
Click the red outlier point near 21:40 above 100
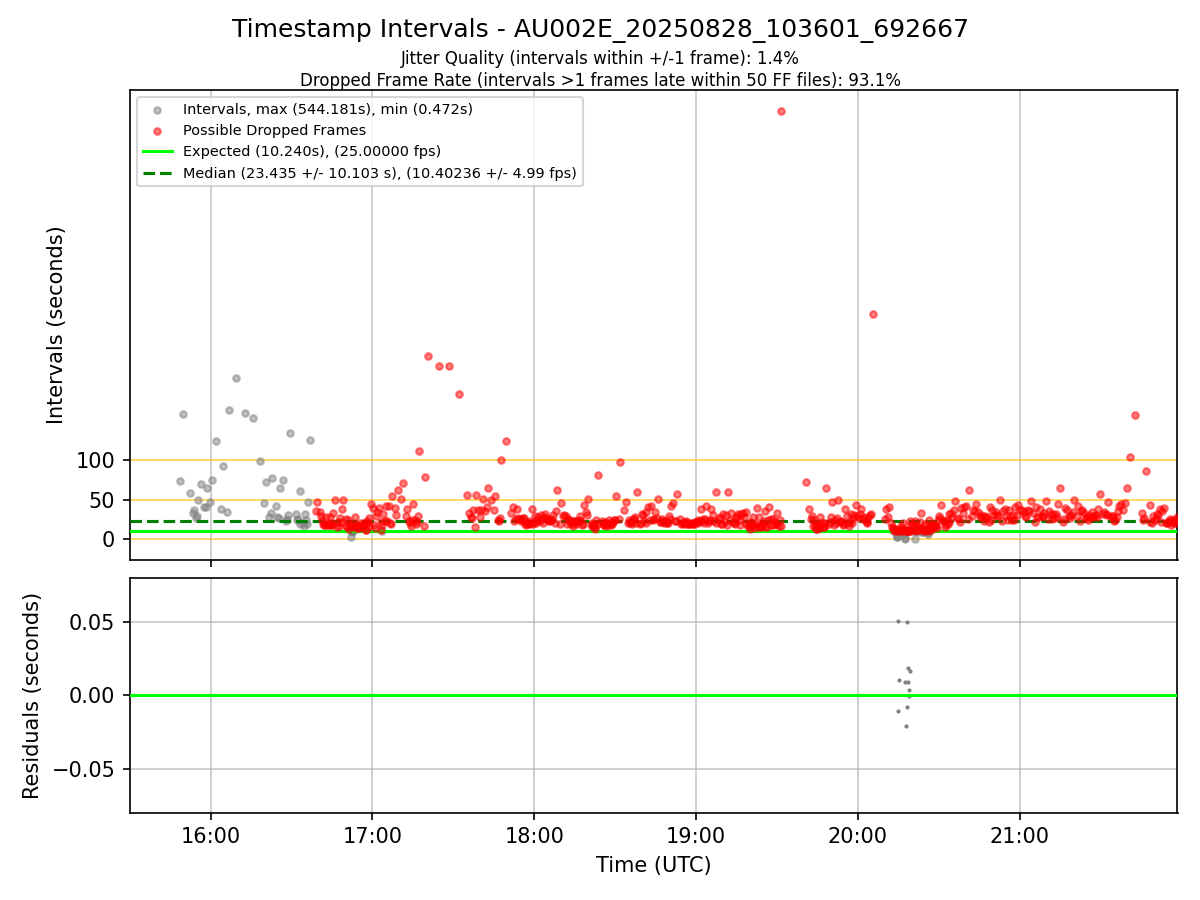[x=1135, y=415]
